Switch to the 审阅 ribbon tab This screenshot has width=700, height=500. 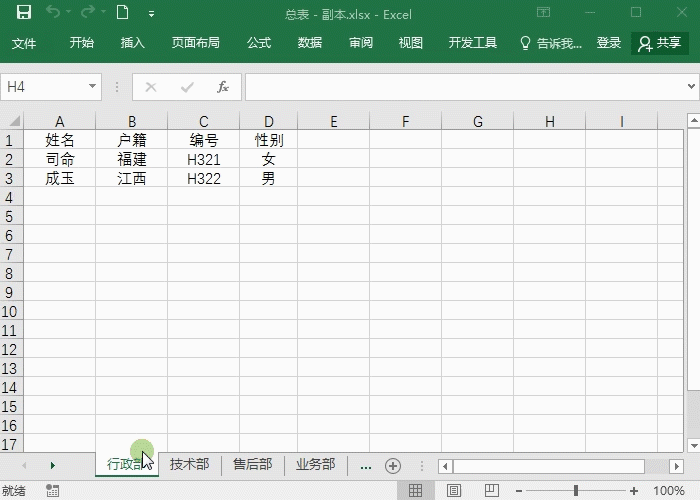pyautogui.click(x=361, y=43)
